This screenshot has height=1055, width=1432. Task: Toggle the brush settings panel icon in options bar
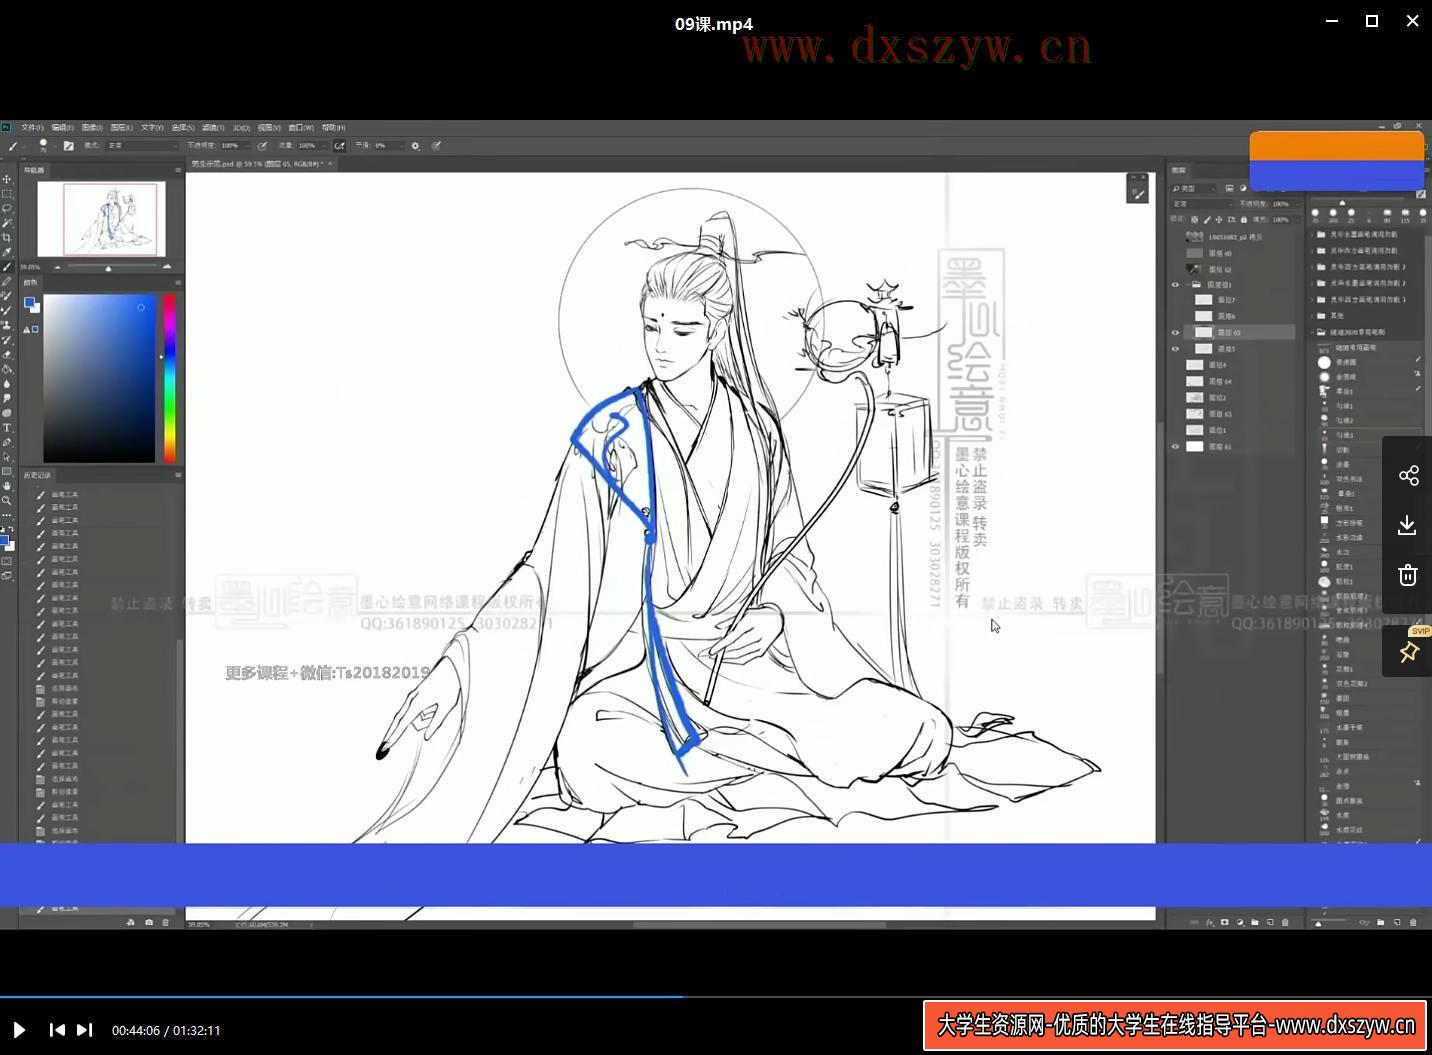(69, 146)
